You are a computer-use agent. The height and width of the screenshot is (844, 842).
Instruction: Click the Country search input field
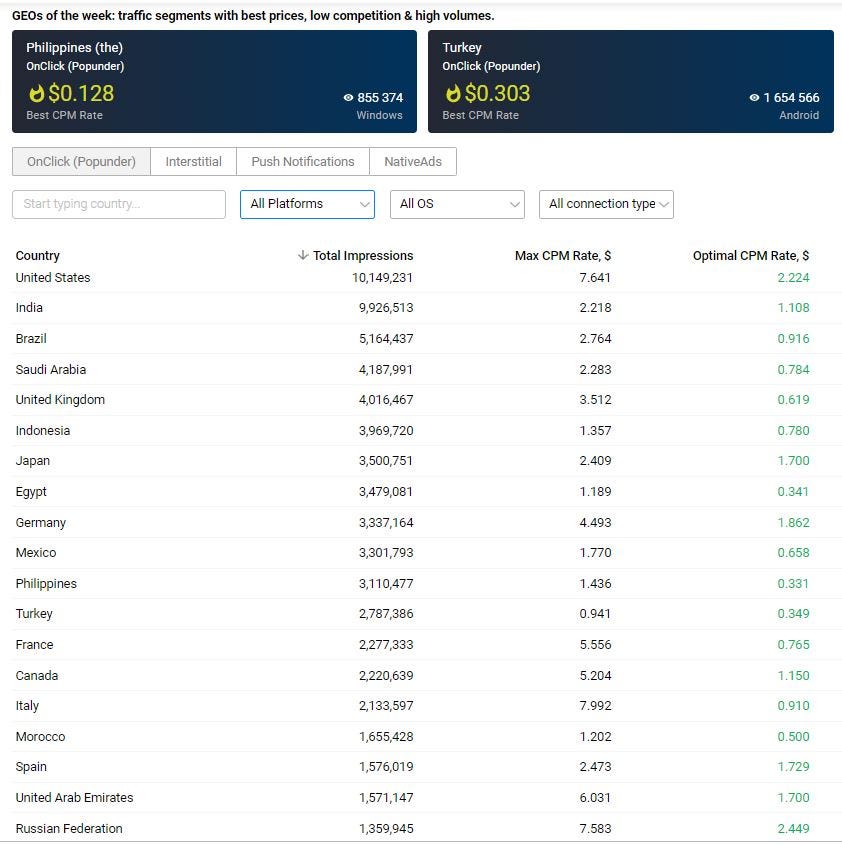pos(118,204)
